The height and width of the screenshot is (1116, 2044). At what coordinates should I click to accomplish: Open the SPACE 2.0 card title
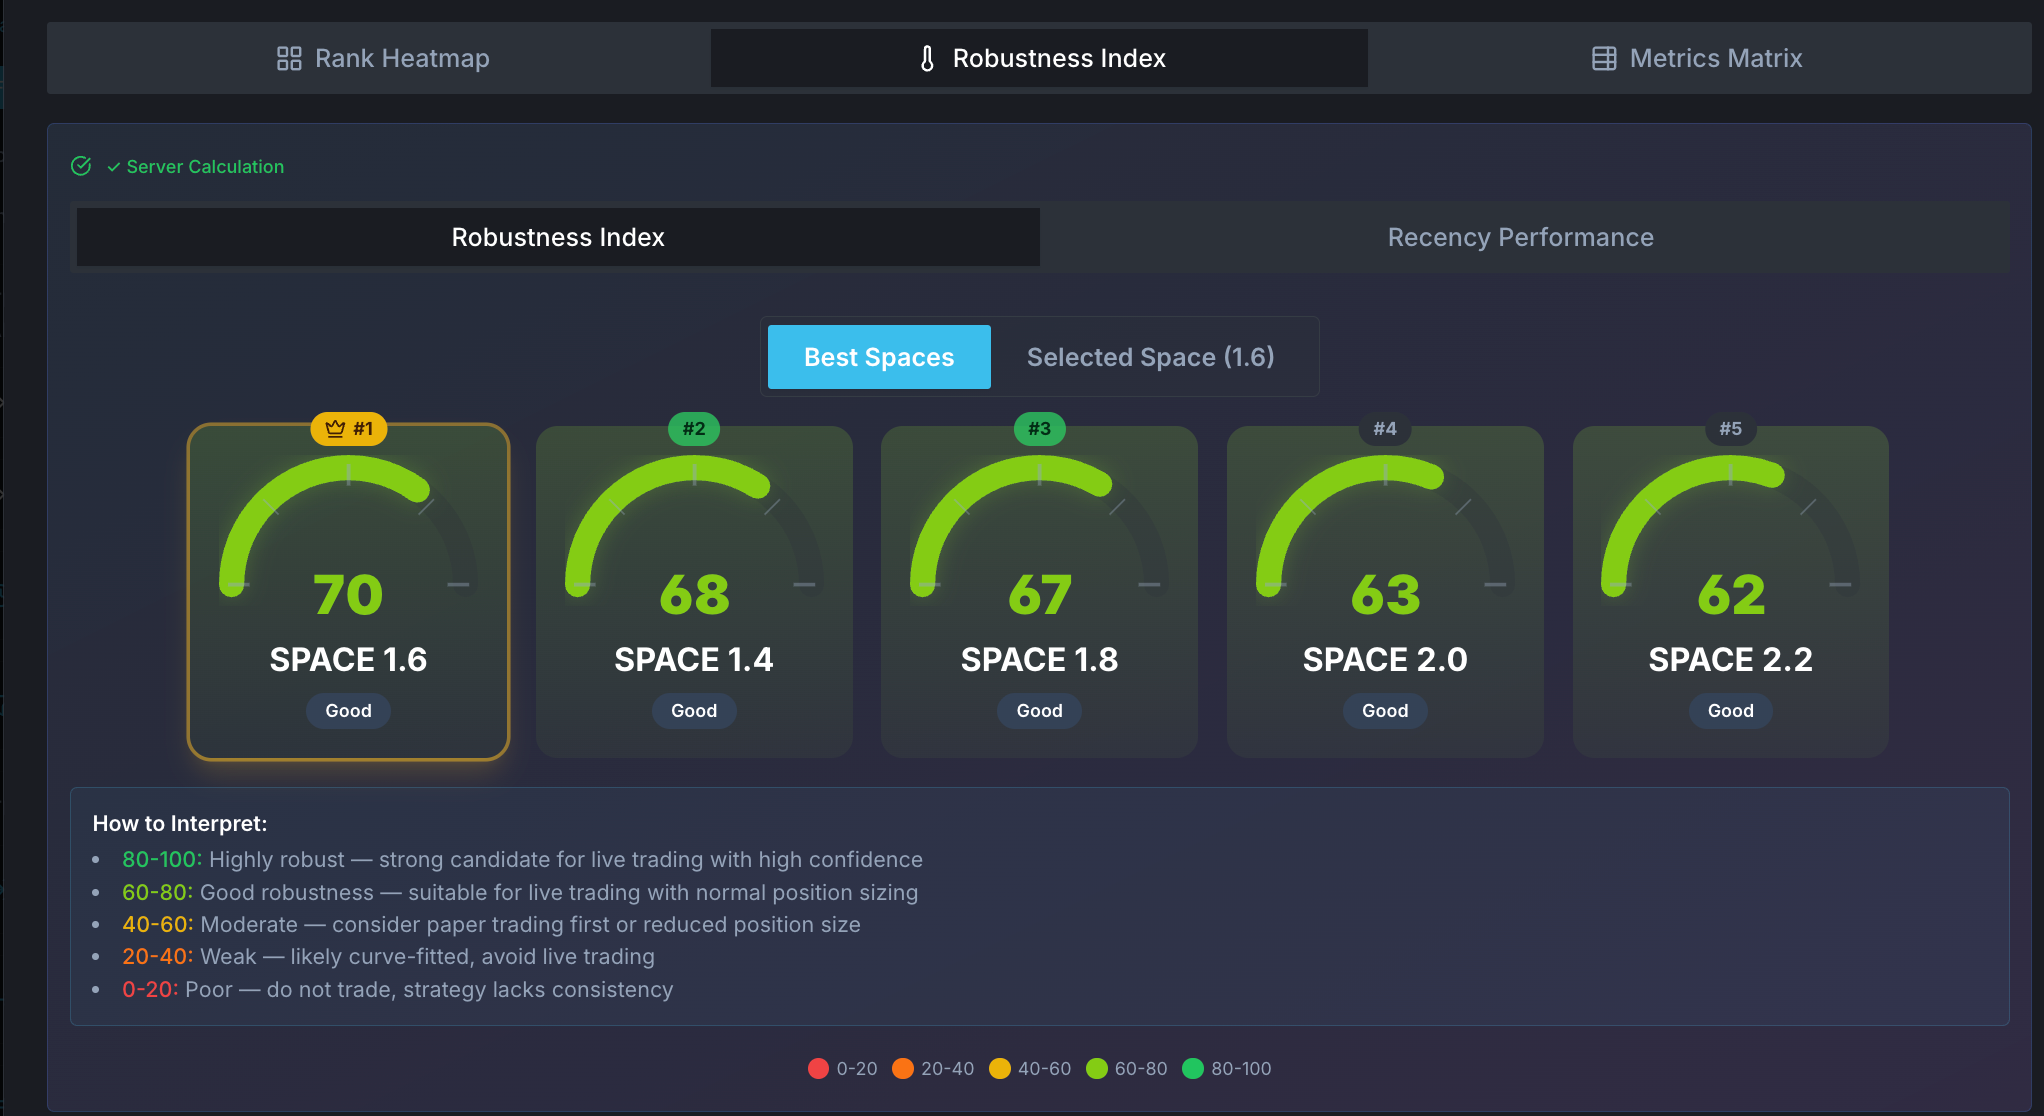[x=1385, y=659]
